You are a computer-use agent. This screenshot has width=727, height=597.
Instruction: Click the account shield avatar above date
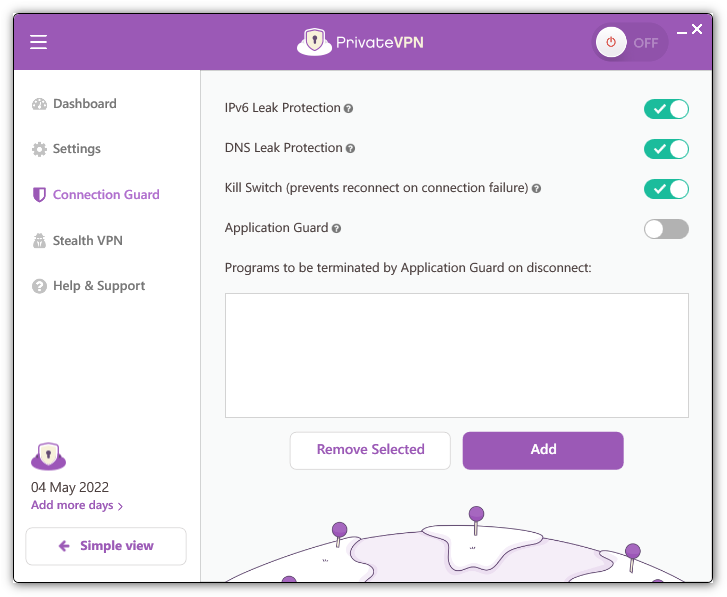pyautogui.click(x=49, y=456)
